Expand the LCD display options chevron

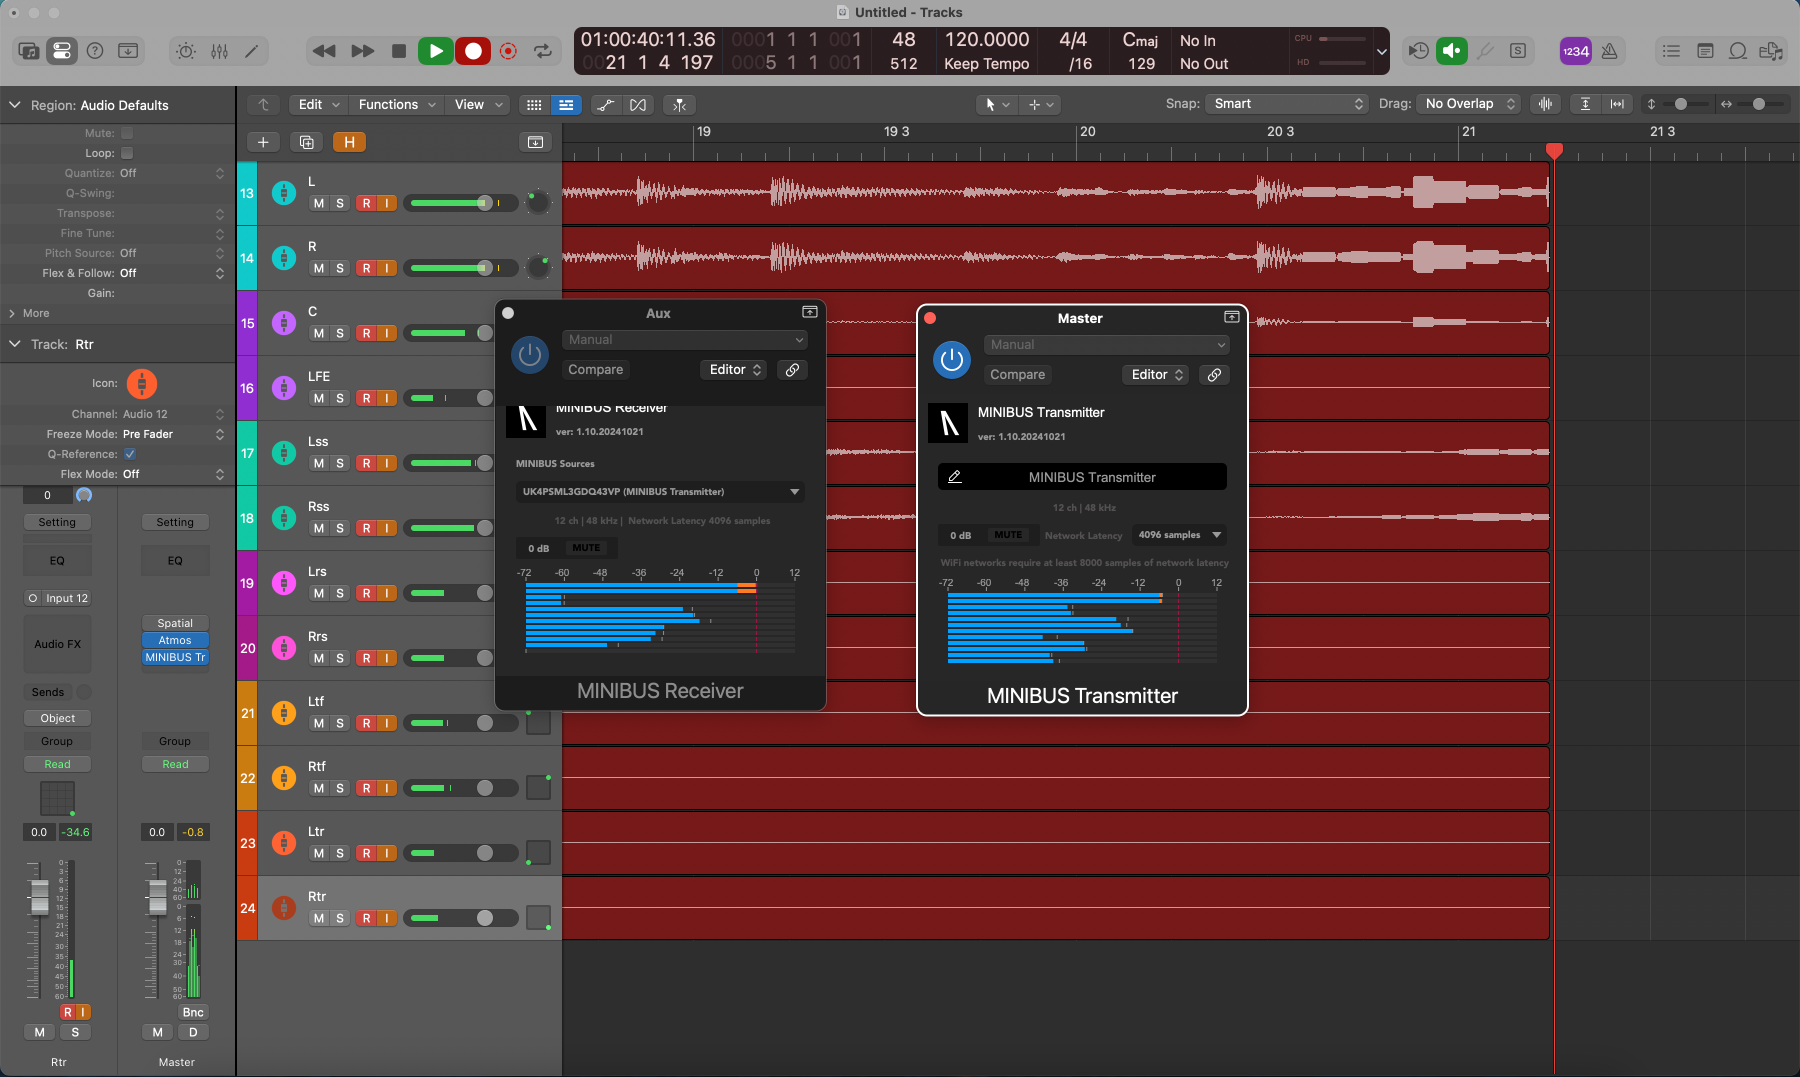1382,51
